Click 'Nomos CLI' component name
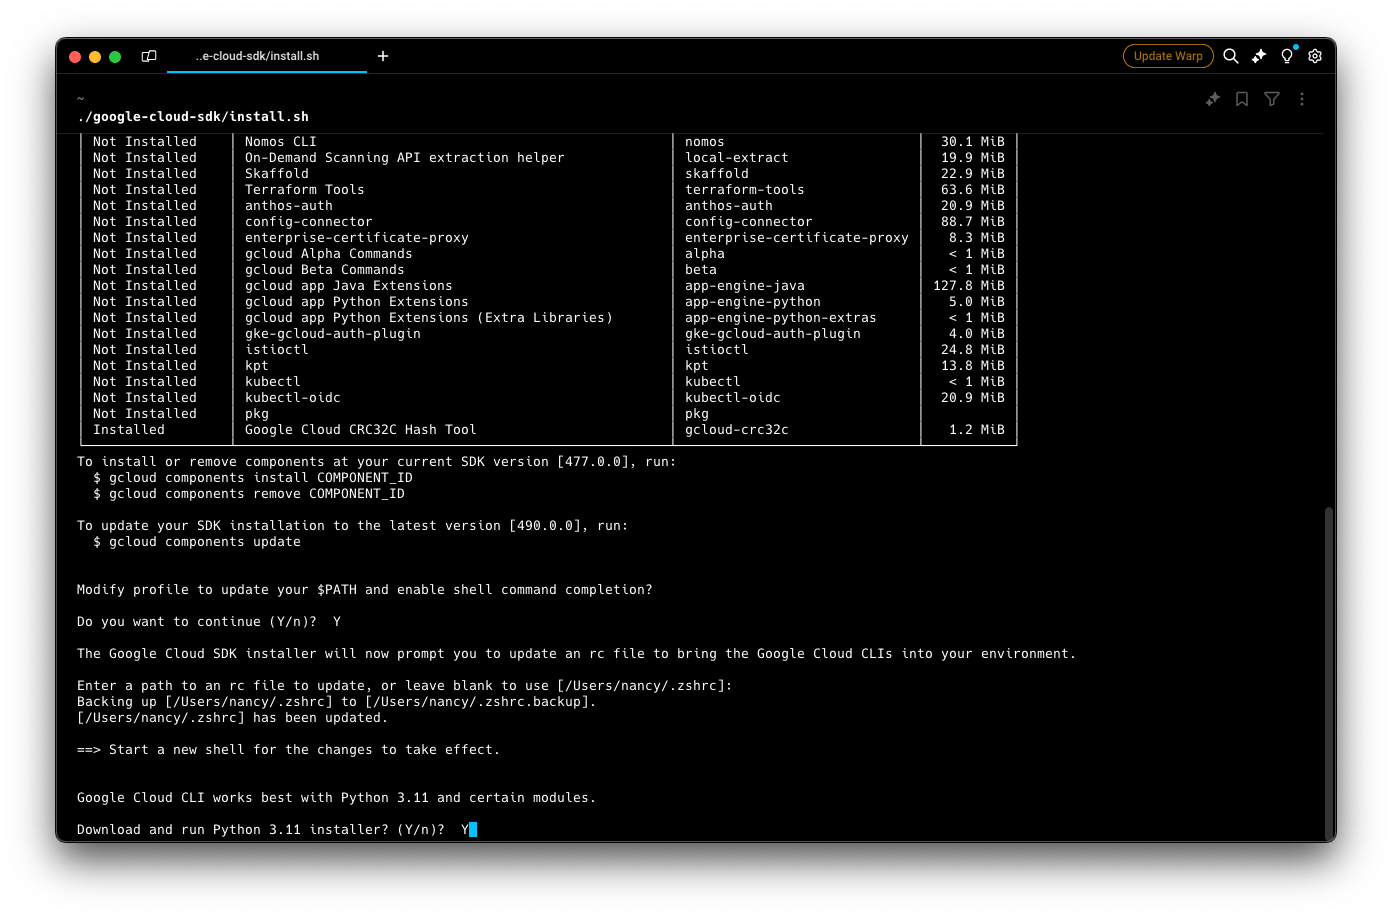 (281, 142)
